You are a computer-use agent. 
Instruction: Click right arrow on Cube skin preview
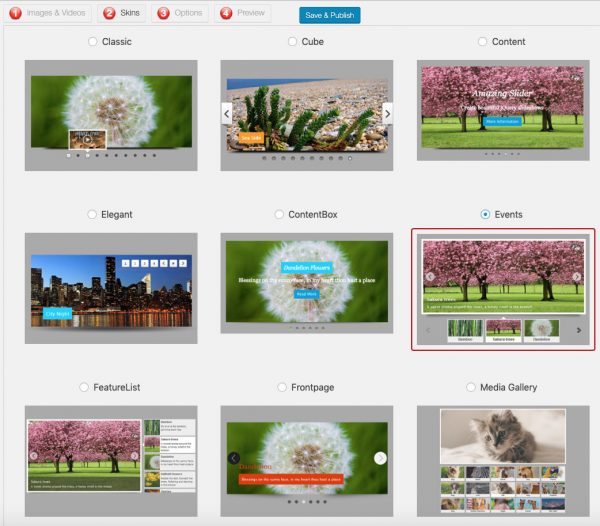(x=387, y=113)
